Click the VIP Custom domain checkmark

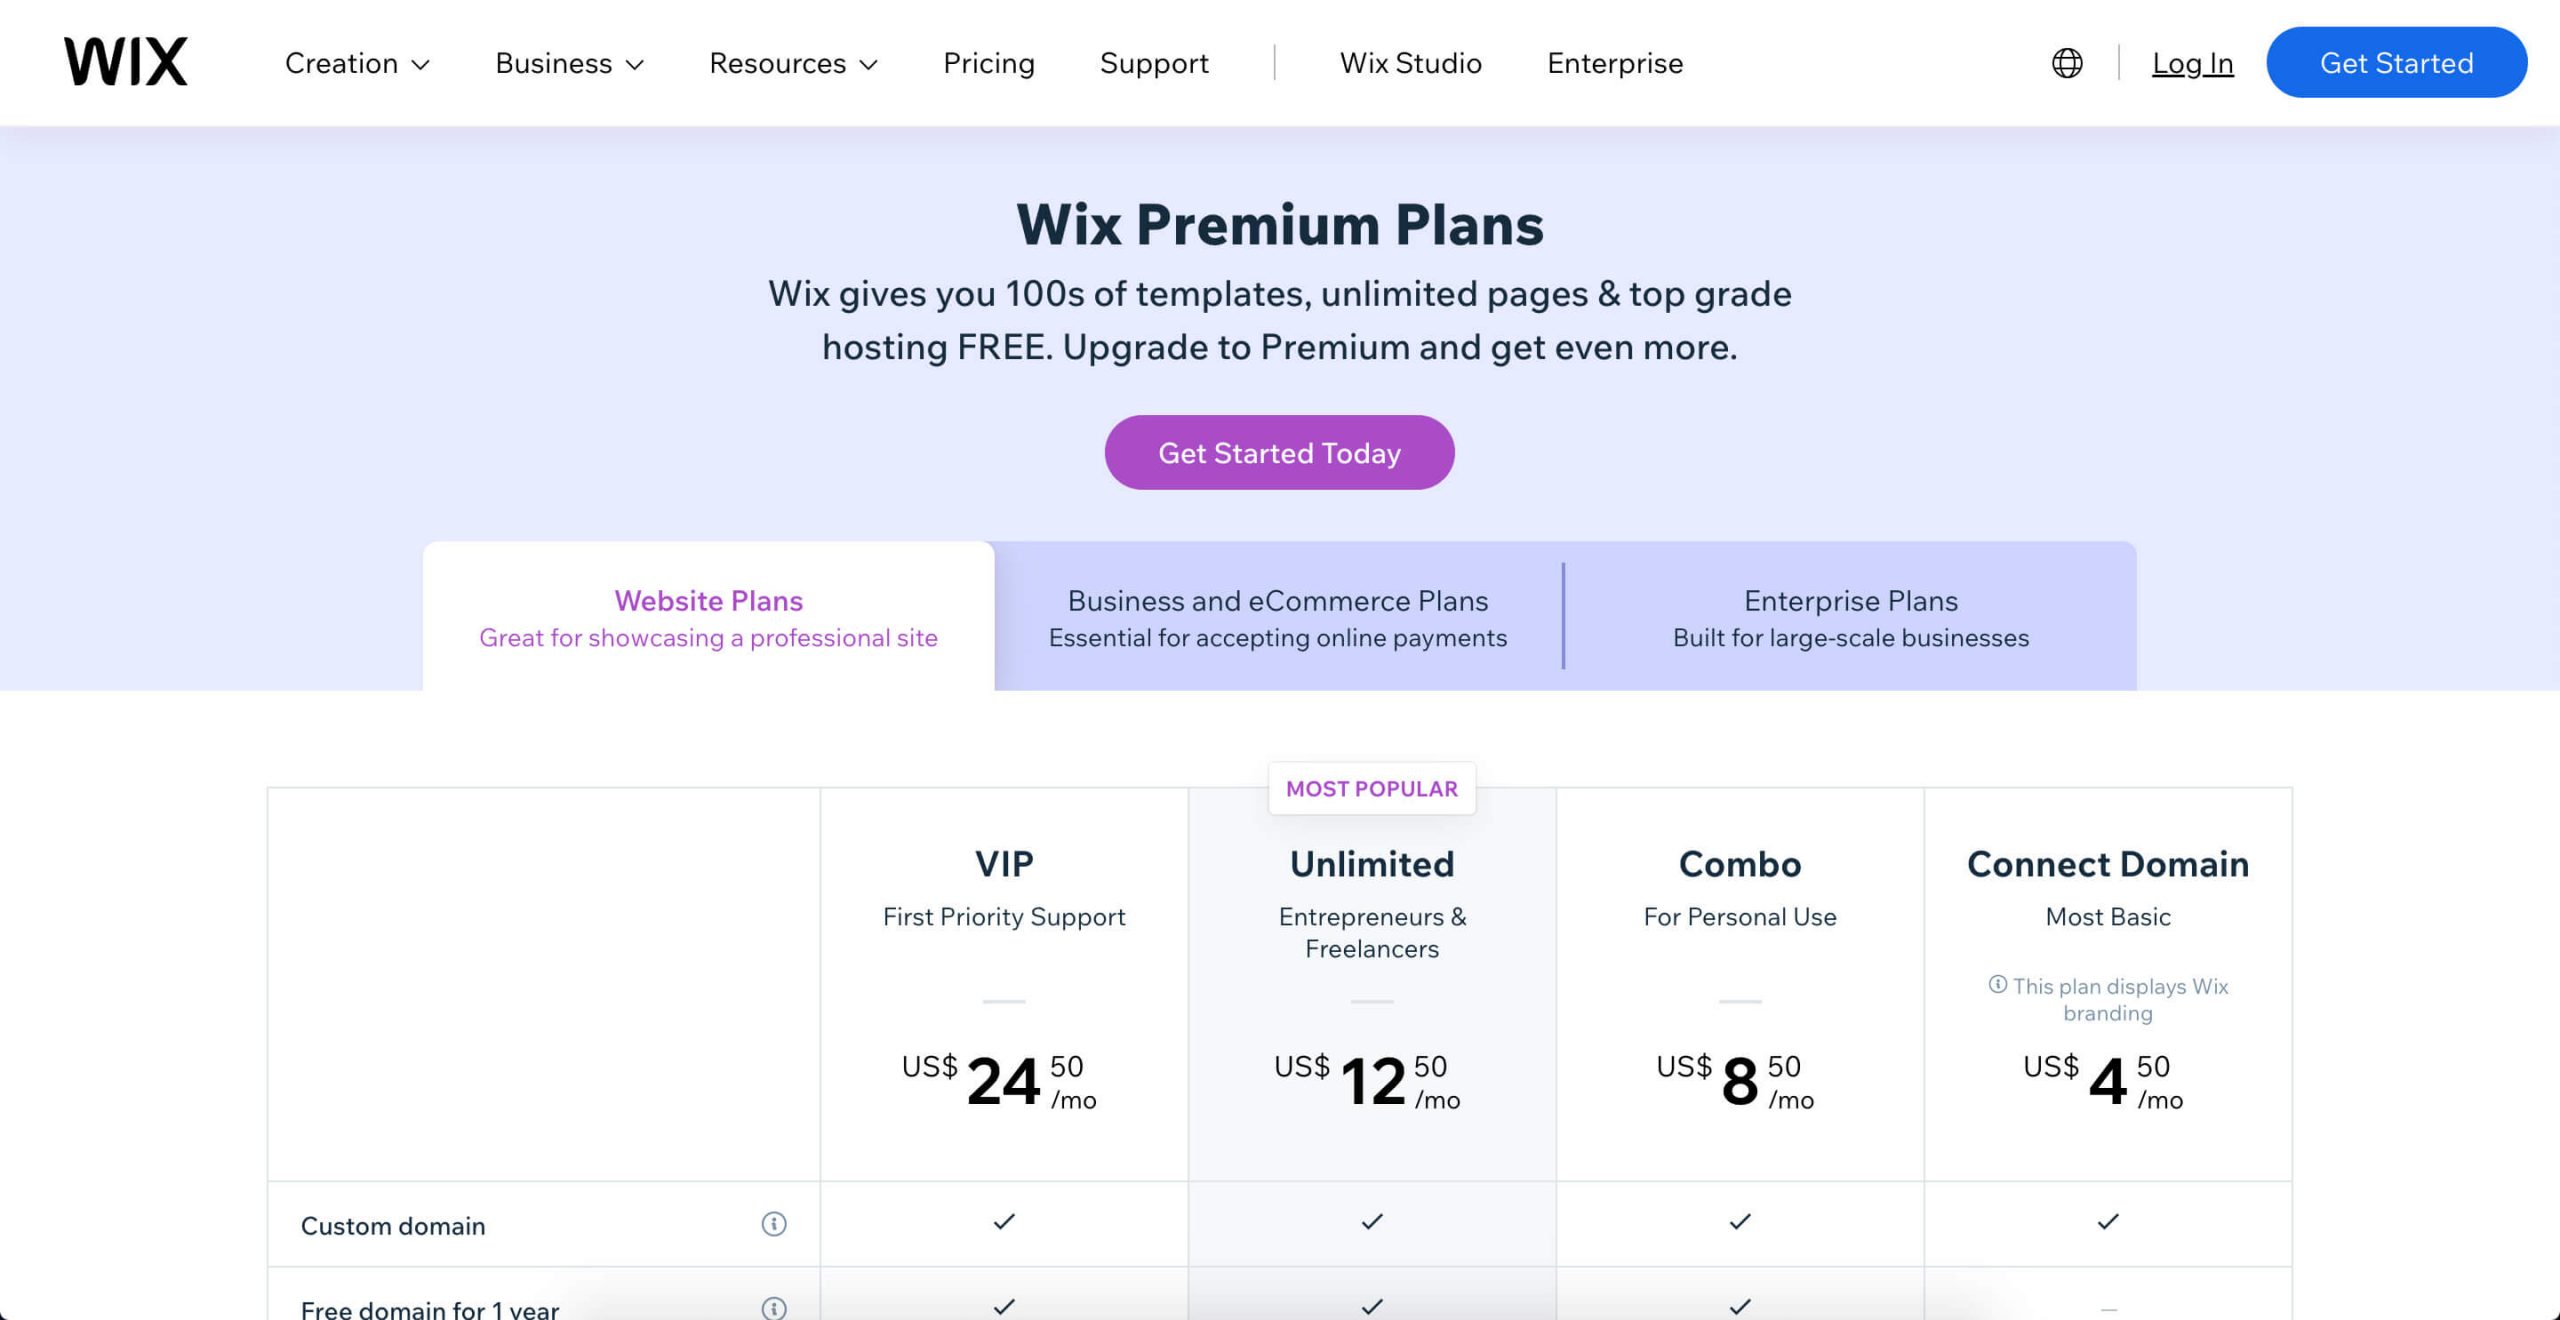point(1004,1222)
